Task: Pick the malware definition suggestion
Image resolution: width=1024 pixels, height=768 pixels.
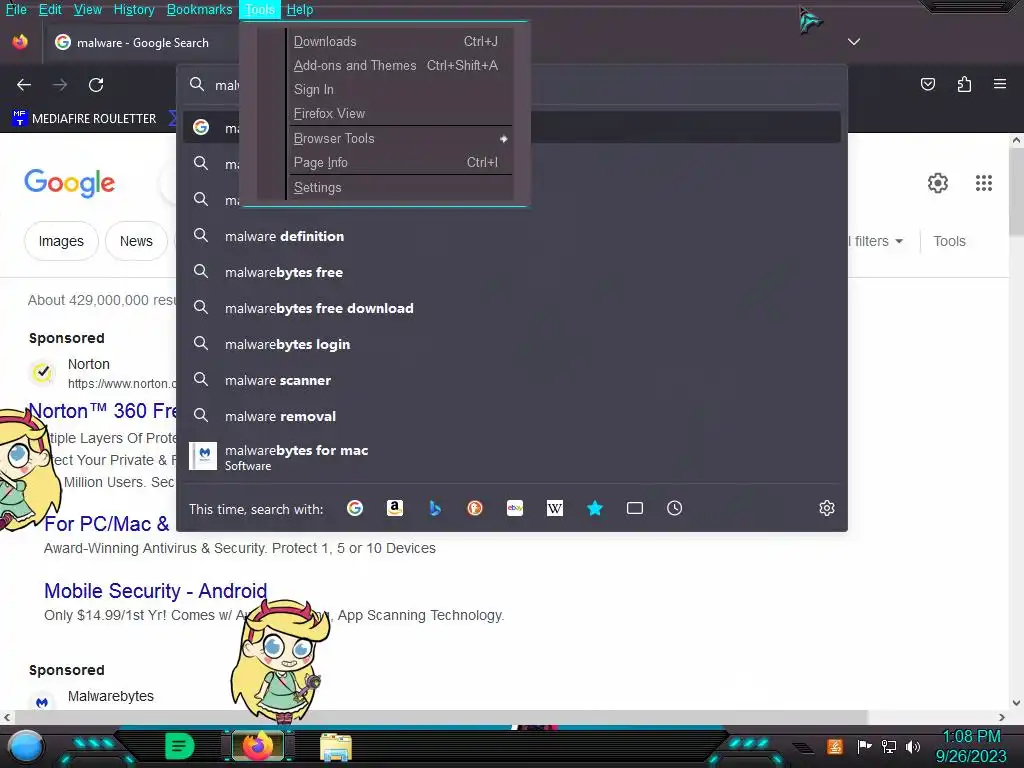Action: coord(511,236)
